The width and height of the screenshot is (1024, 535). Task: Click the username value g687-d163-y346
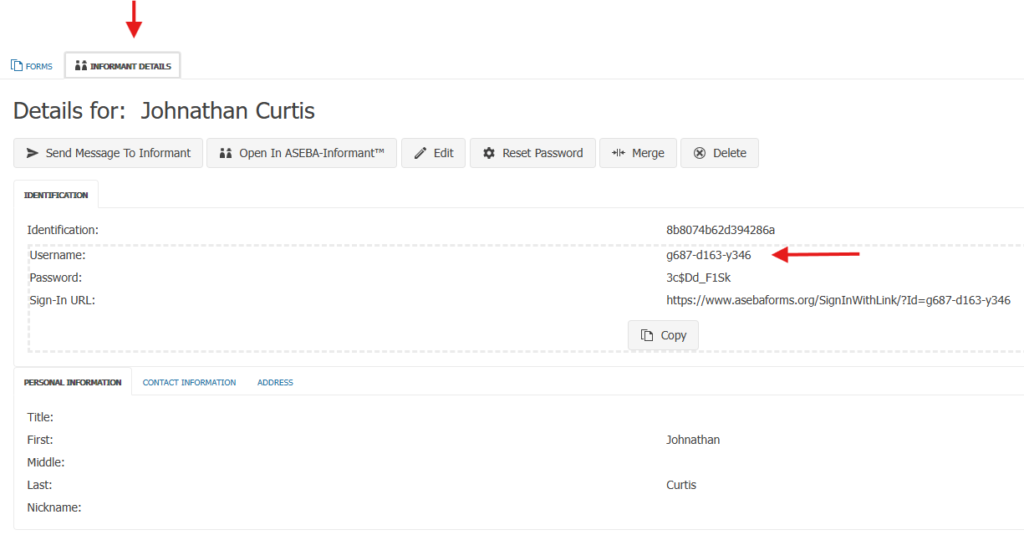click(x=708, y=255)
